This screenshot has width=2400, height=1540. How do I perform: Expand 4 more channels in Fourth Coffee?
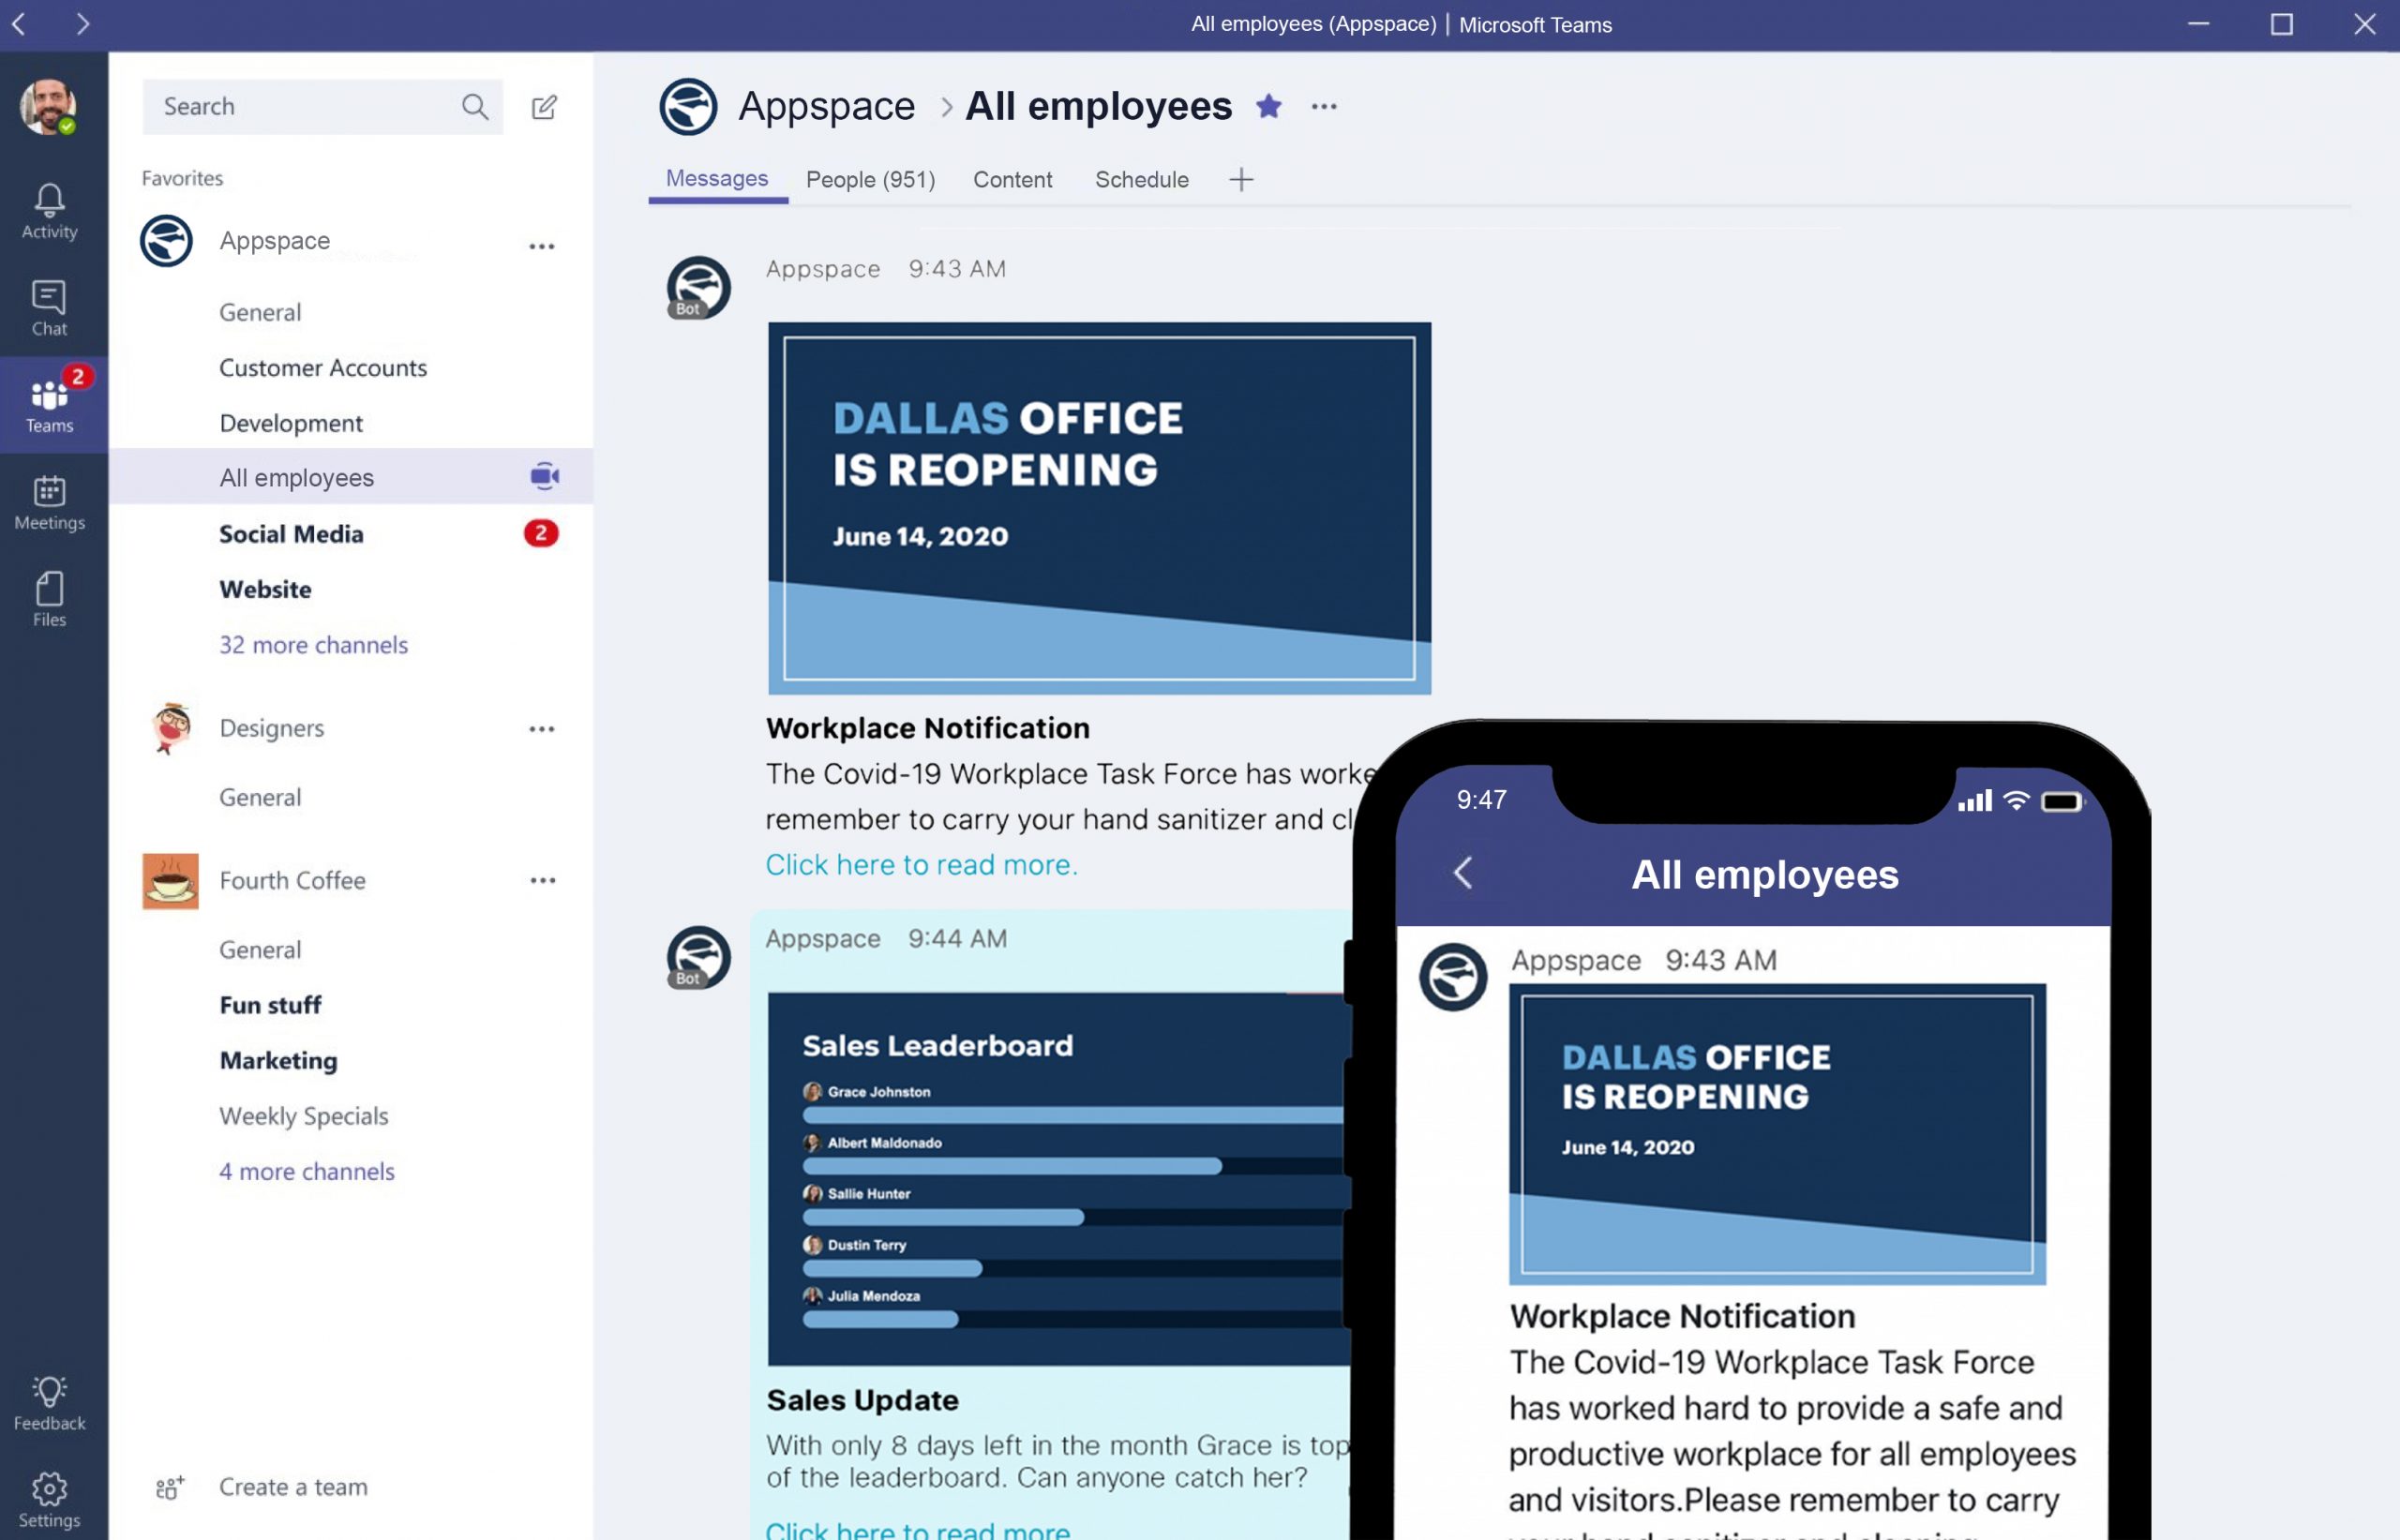[307, 1170]
